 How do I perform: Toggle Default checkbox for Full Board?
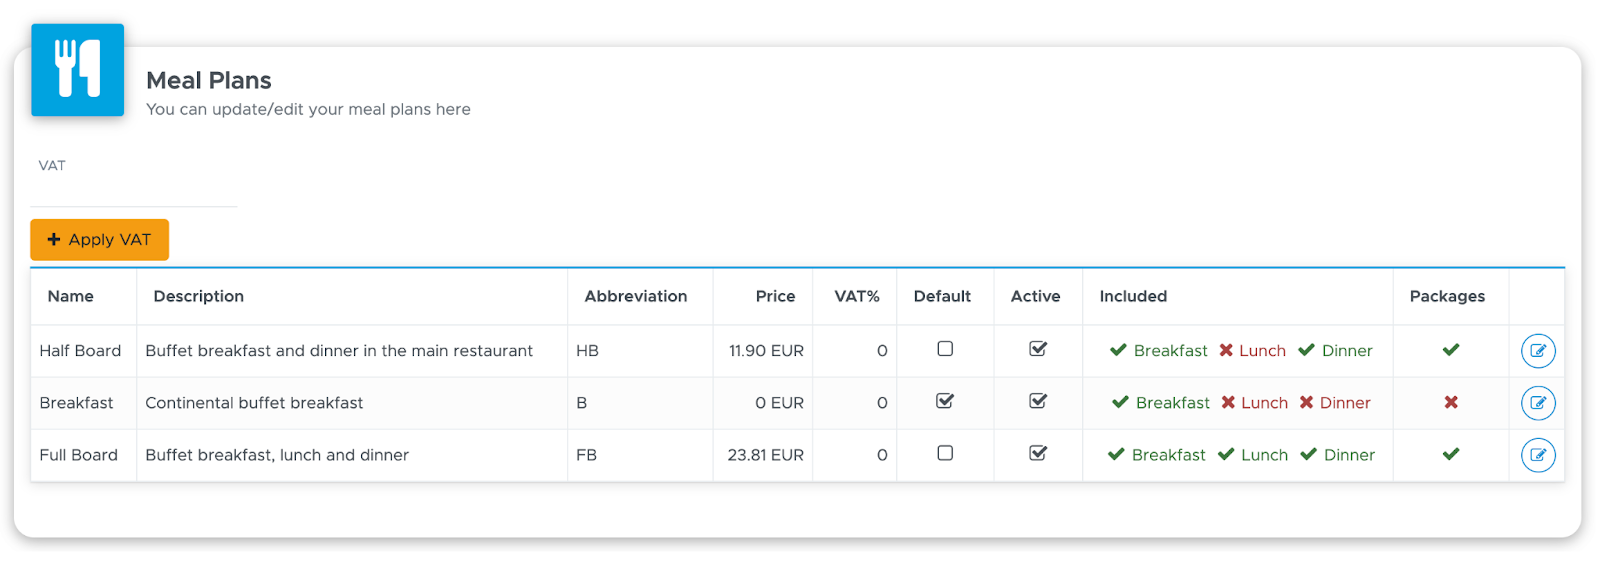coord(945,453)
